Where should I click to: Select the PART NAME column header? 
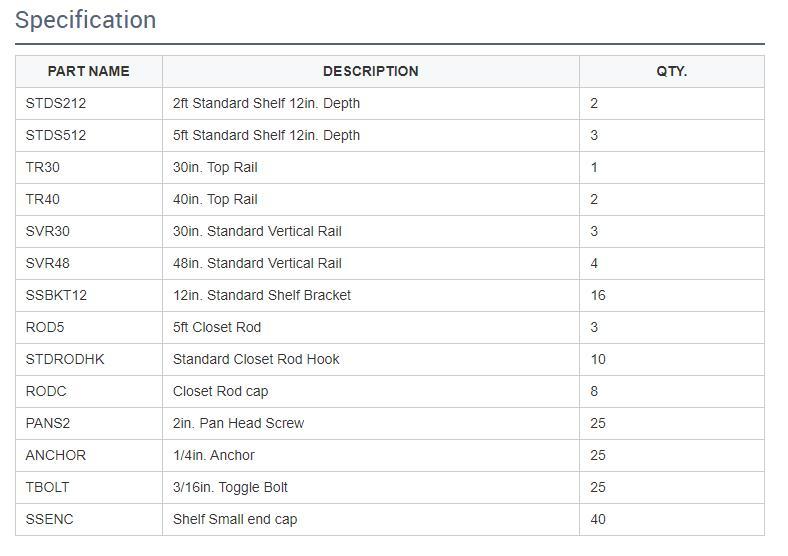88,71
